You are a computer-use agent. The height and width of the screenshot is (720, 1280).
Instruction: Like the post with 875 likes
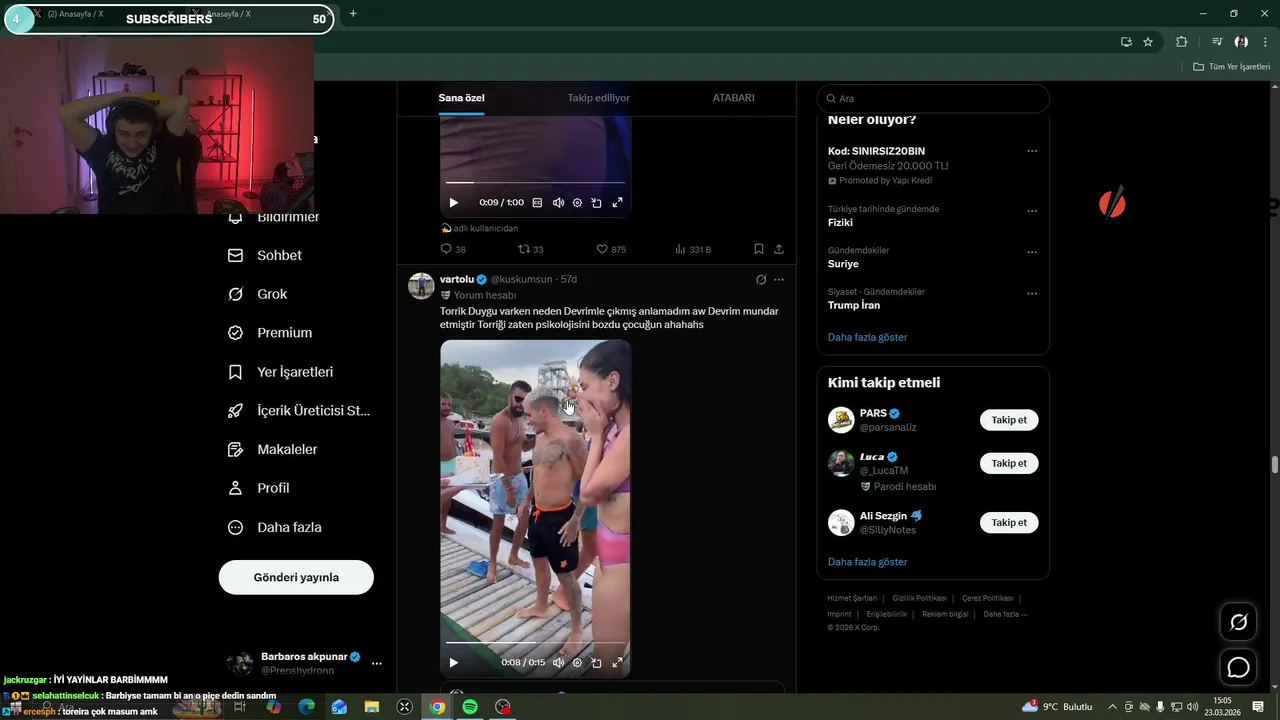click(611, 249)
